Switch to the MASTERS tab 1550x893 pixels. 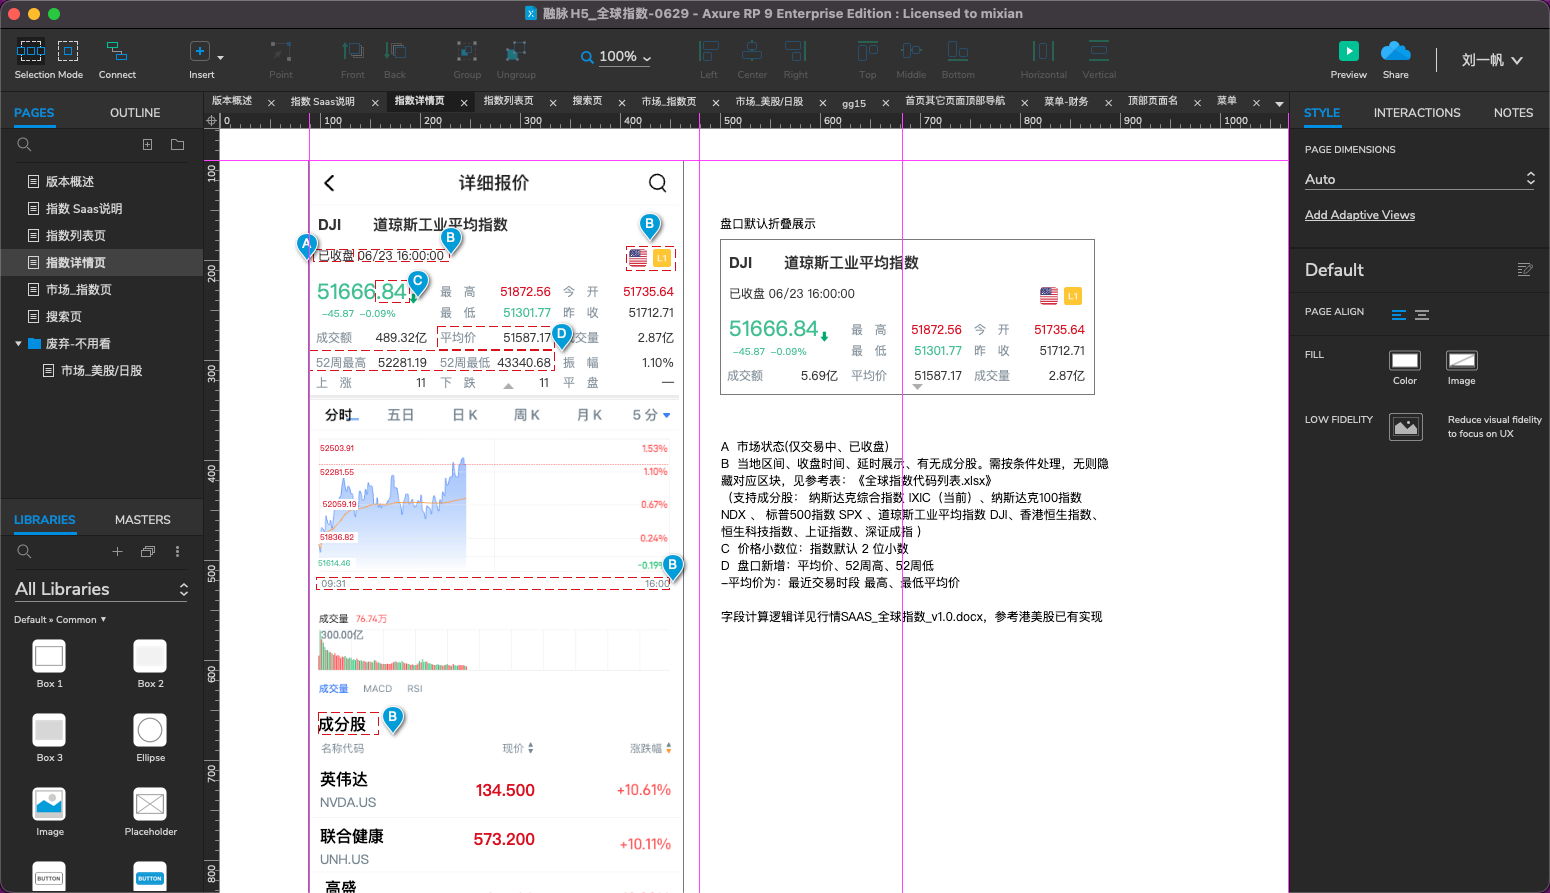pos(143,520)
